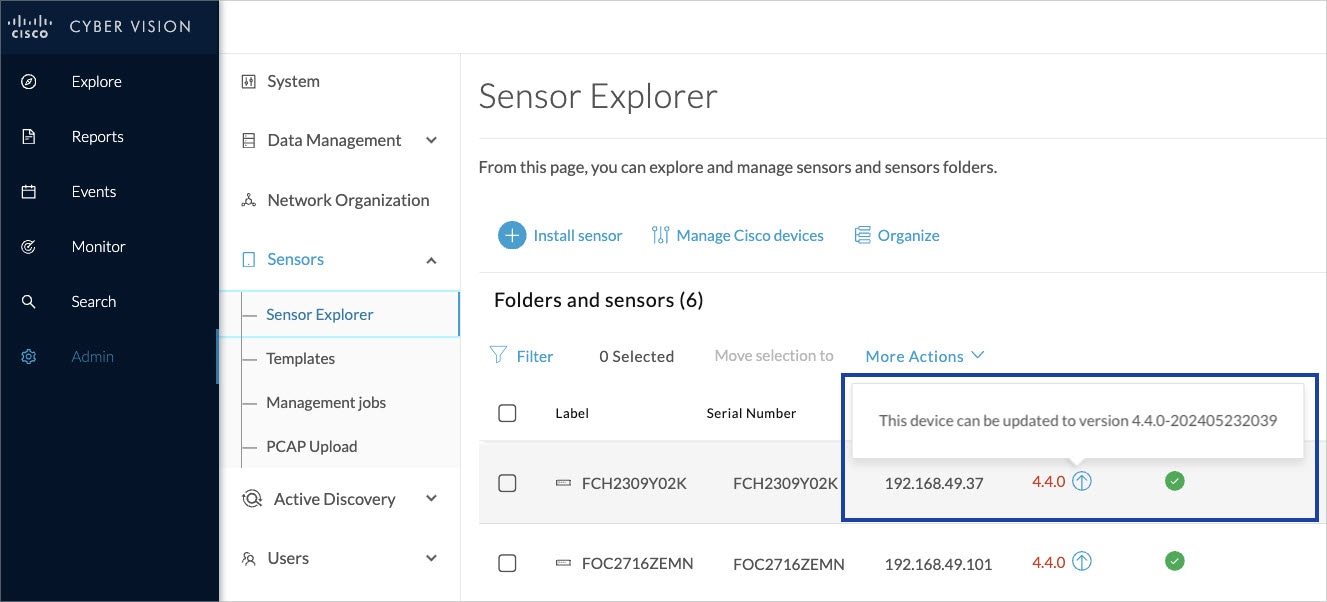Click the Sensor Explorer page title

tap(598, 96)
